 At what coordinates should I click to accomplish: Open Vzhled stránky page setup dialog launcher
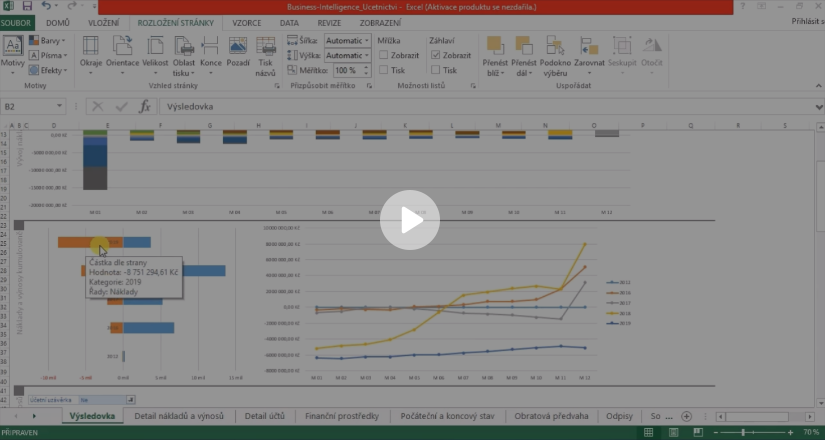(277, 86)
